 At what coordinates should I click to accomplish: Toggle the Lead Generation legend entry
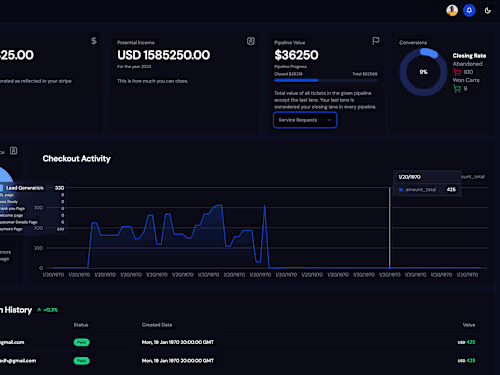22,188
